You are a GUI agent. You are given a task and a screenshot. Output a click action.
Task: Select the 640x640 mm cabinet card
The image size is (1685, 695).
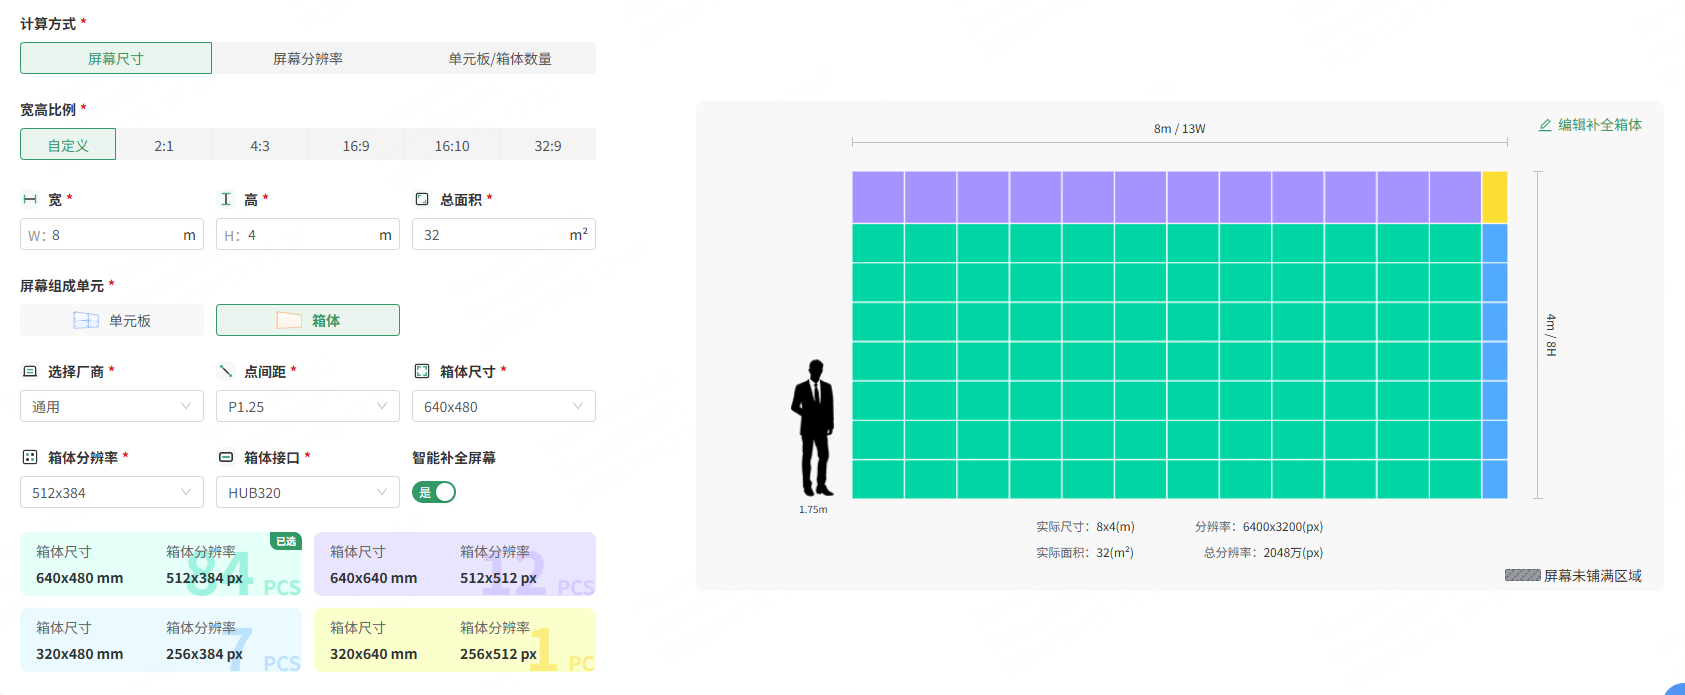[x=455, y=564]
